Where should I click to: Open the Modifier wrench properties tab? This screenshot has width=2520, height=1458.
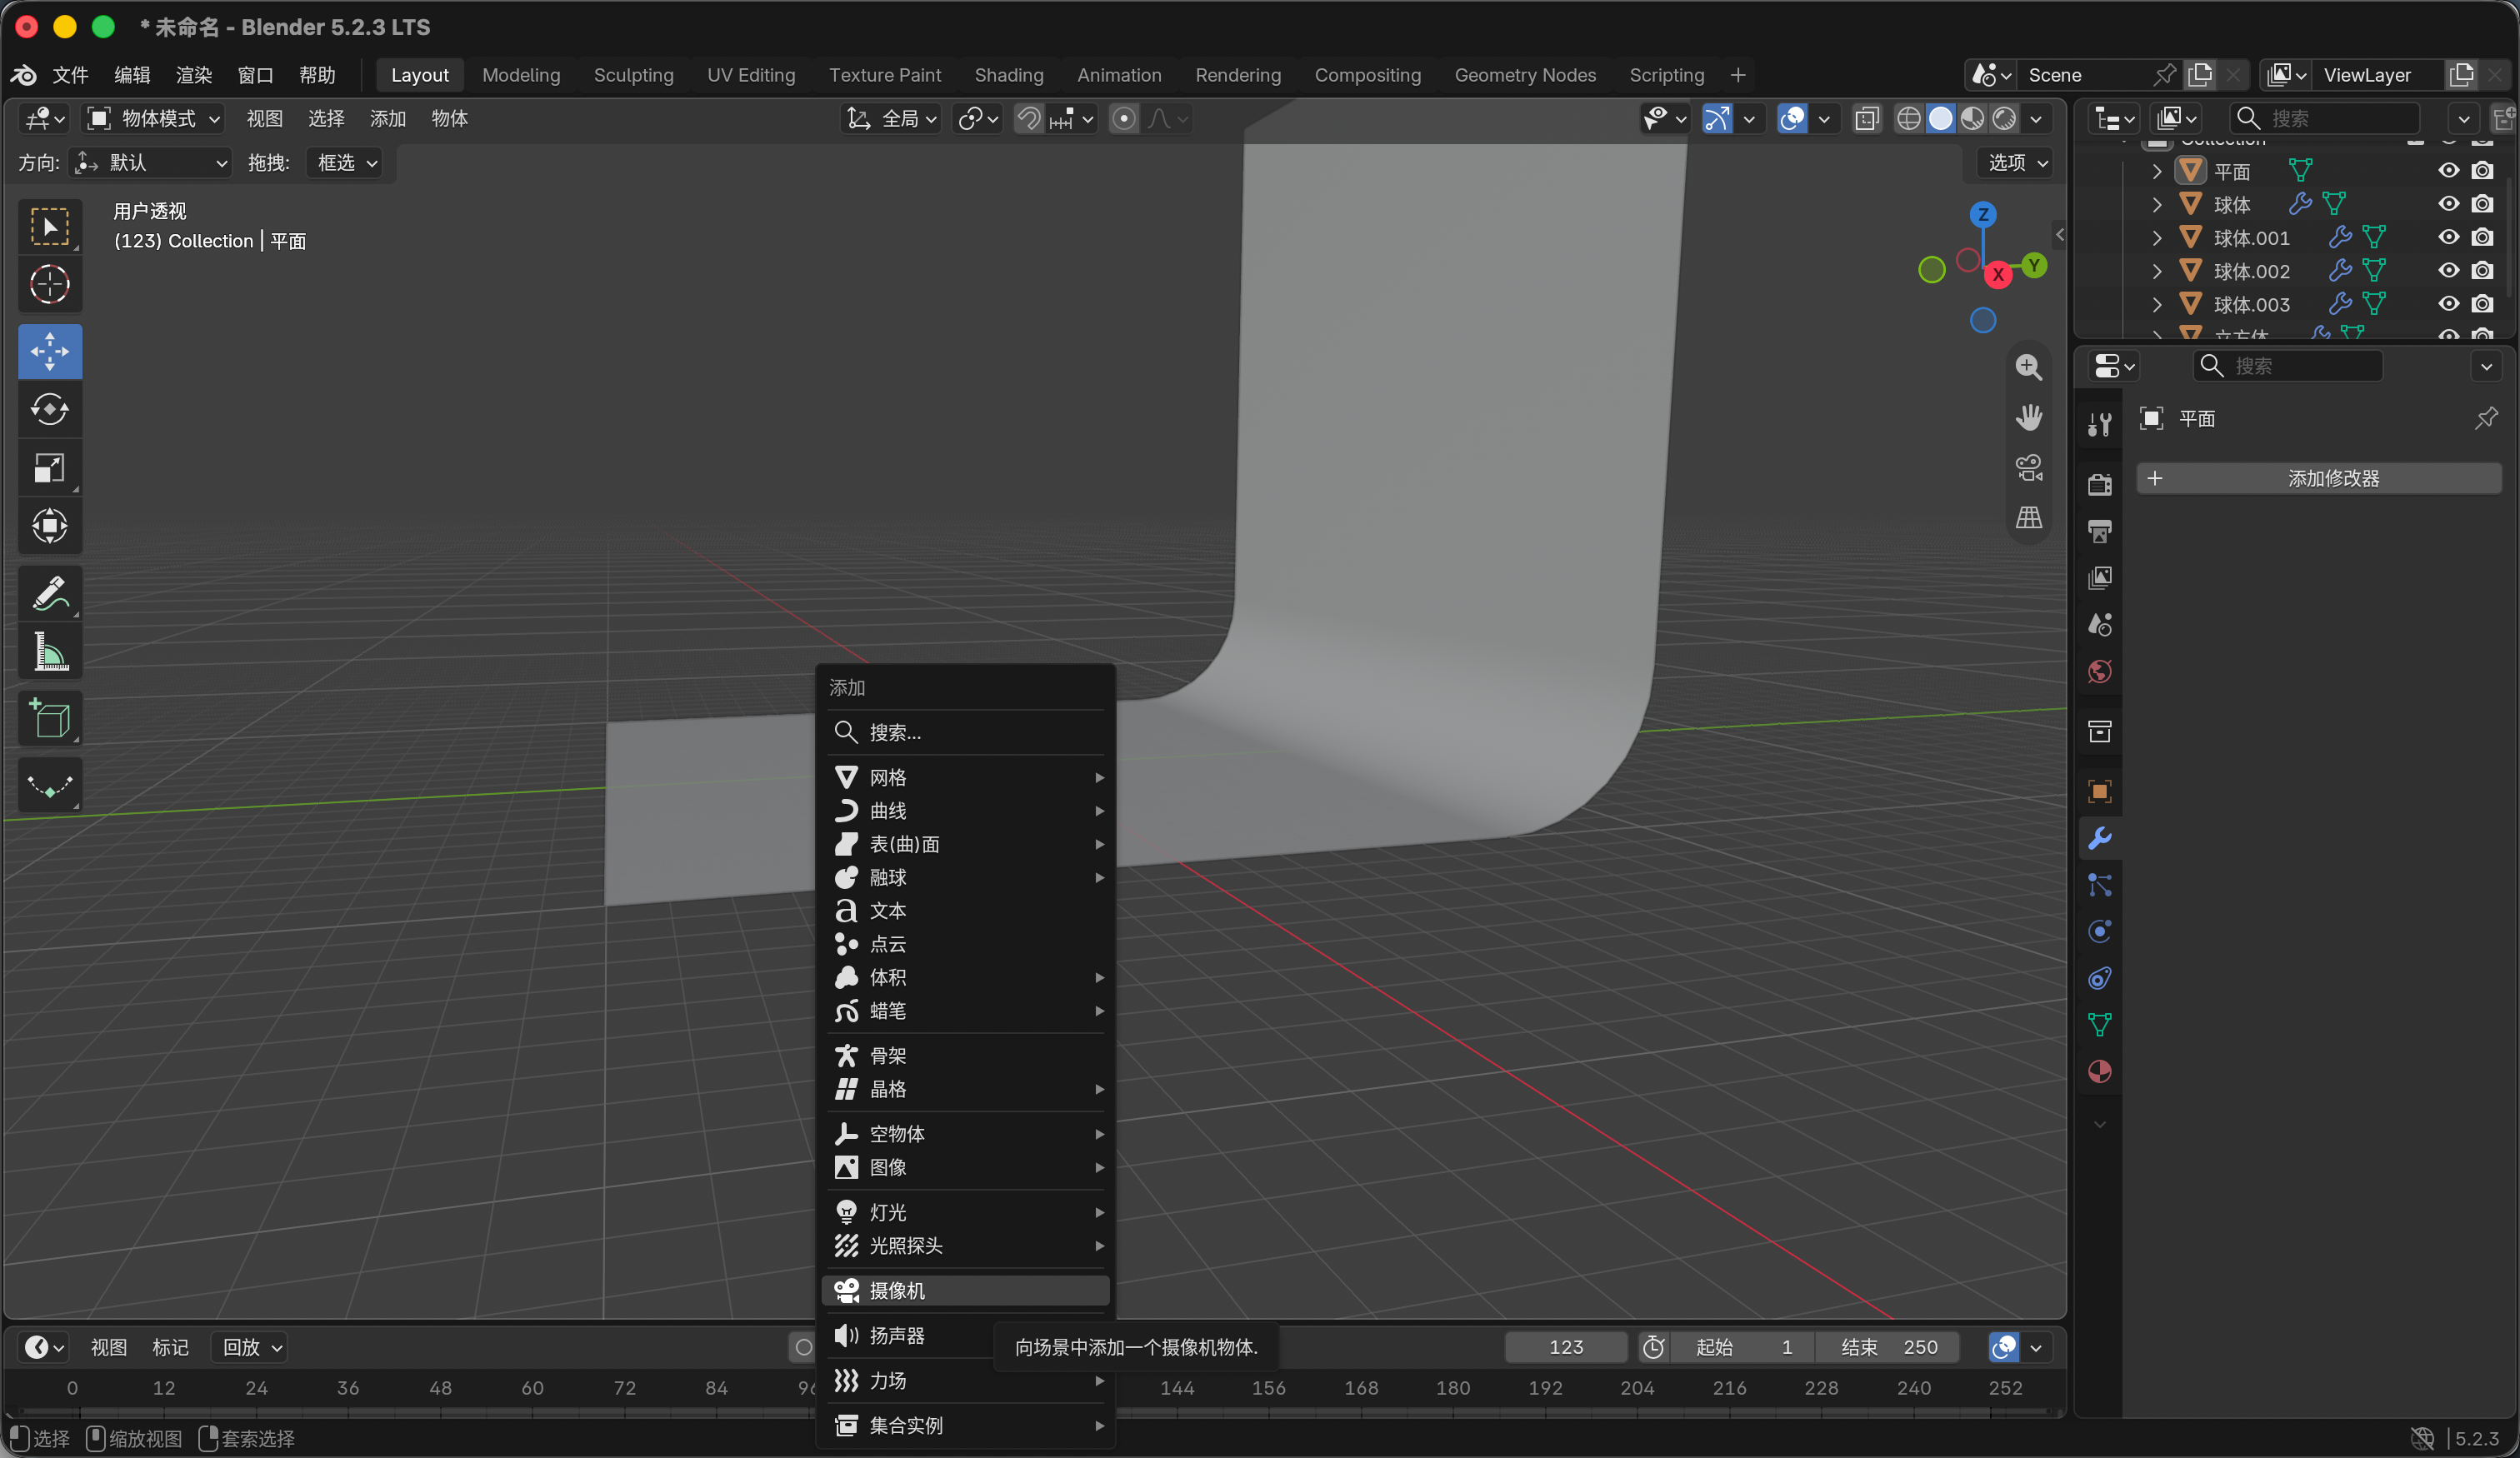click(x=2100, y=838)
